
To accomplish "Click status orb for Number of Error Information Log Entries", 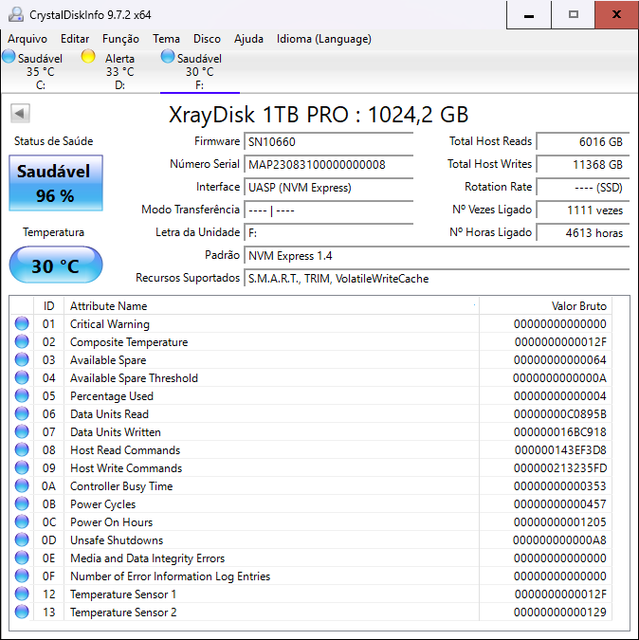I will (22, 576).
